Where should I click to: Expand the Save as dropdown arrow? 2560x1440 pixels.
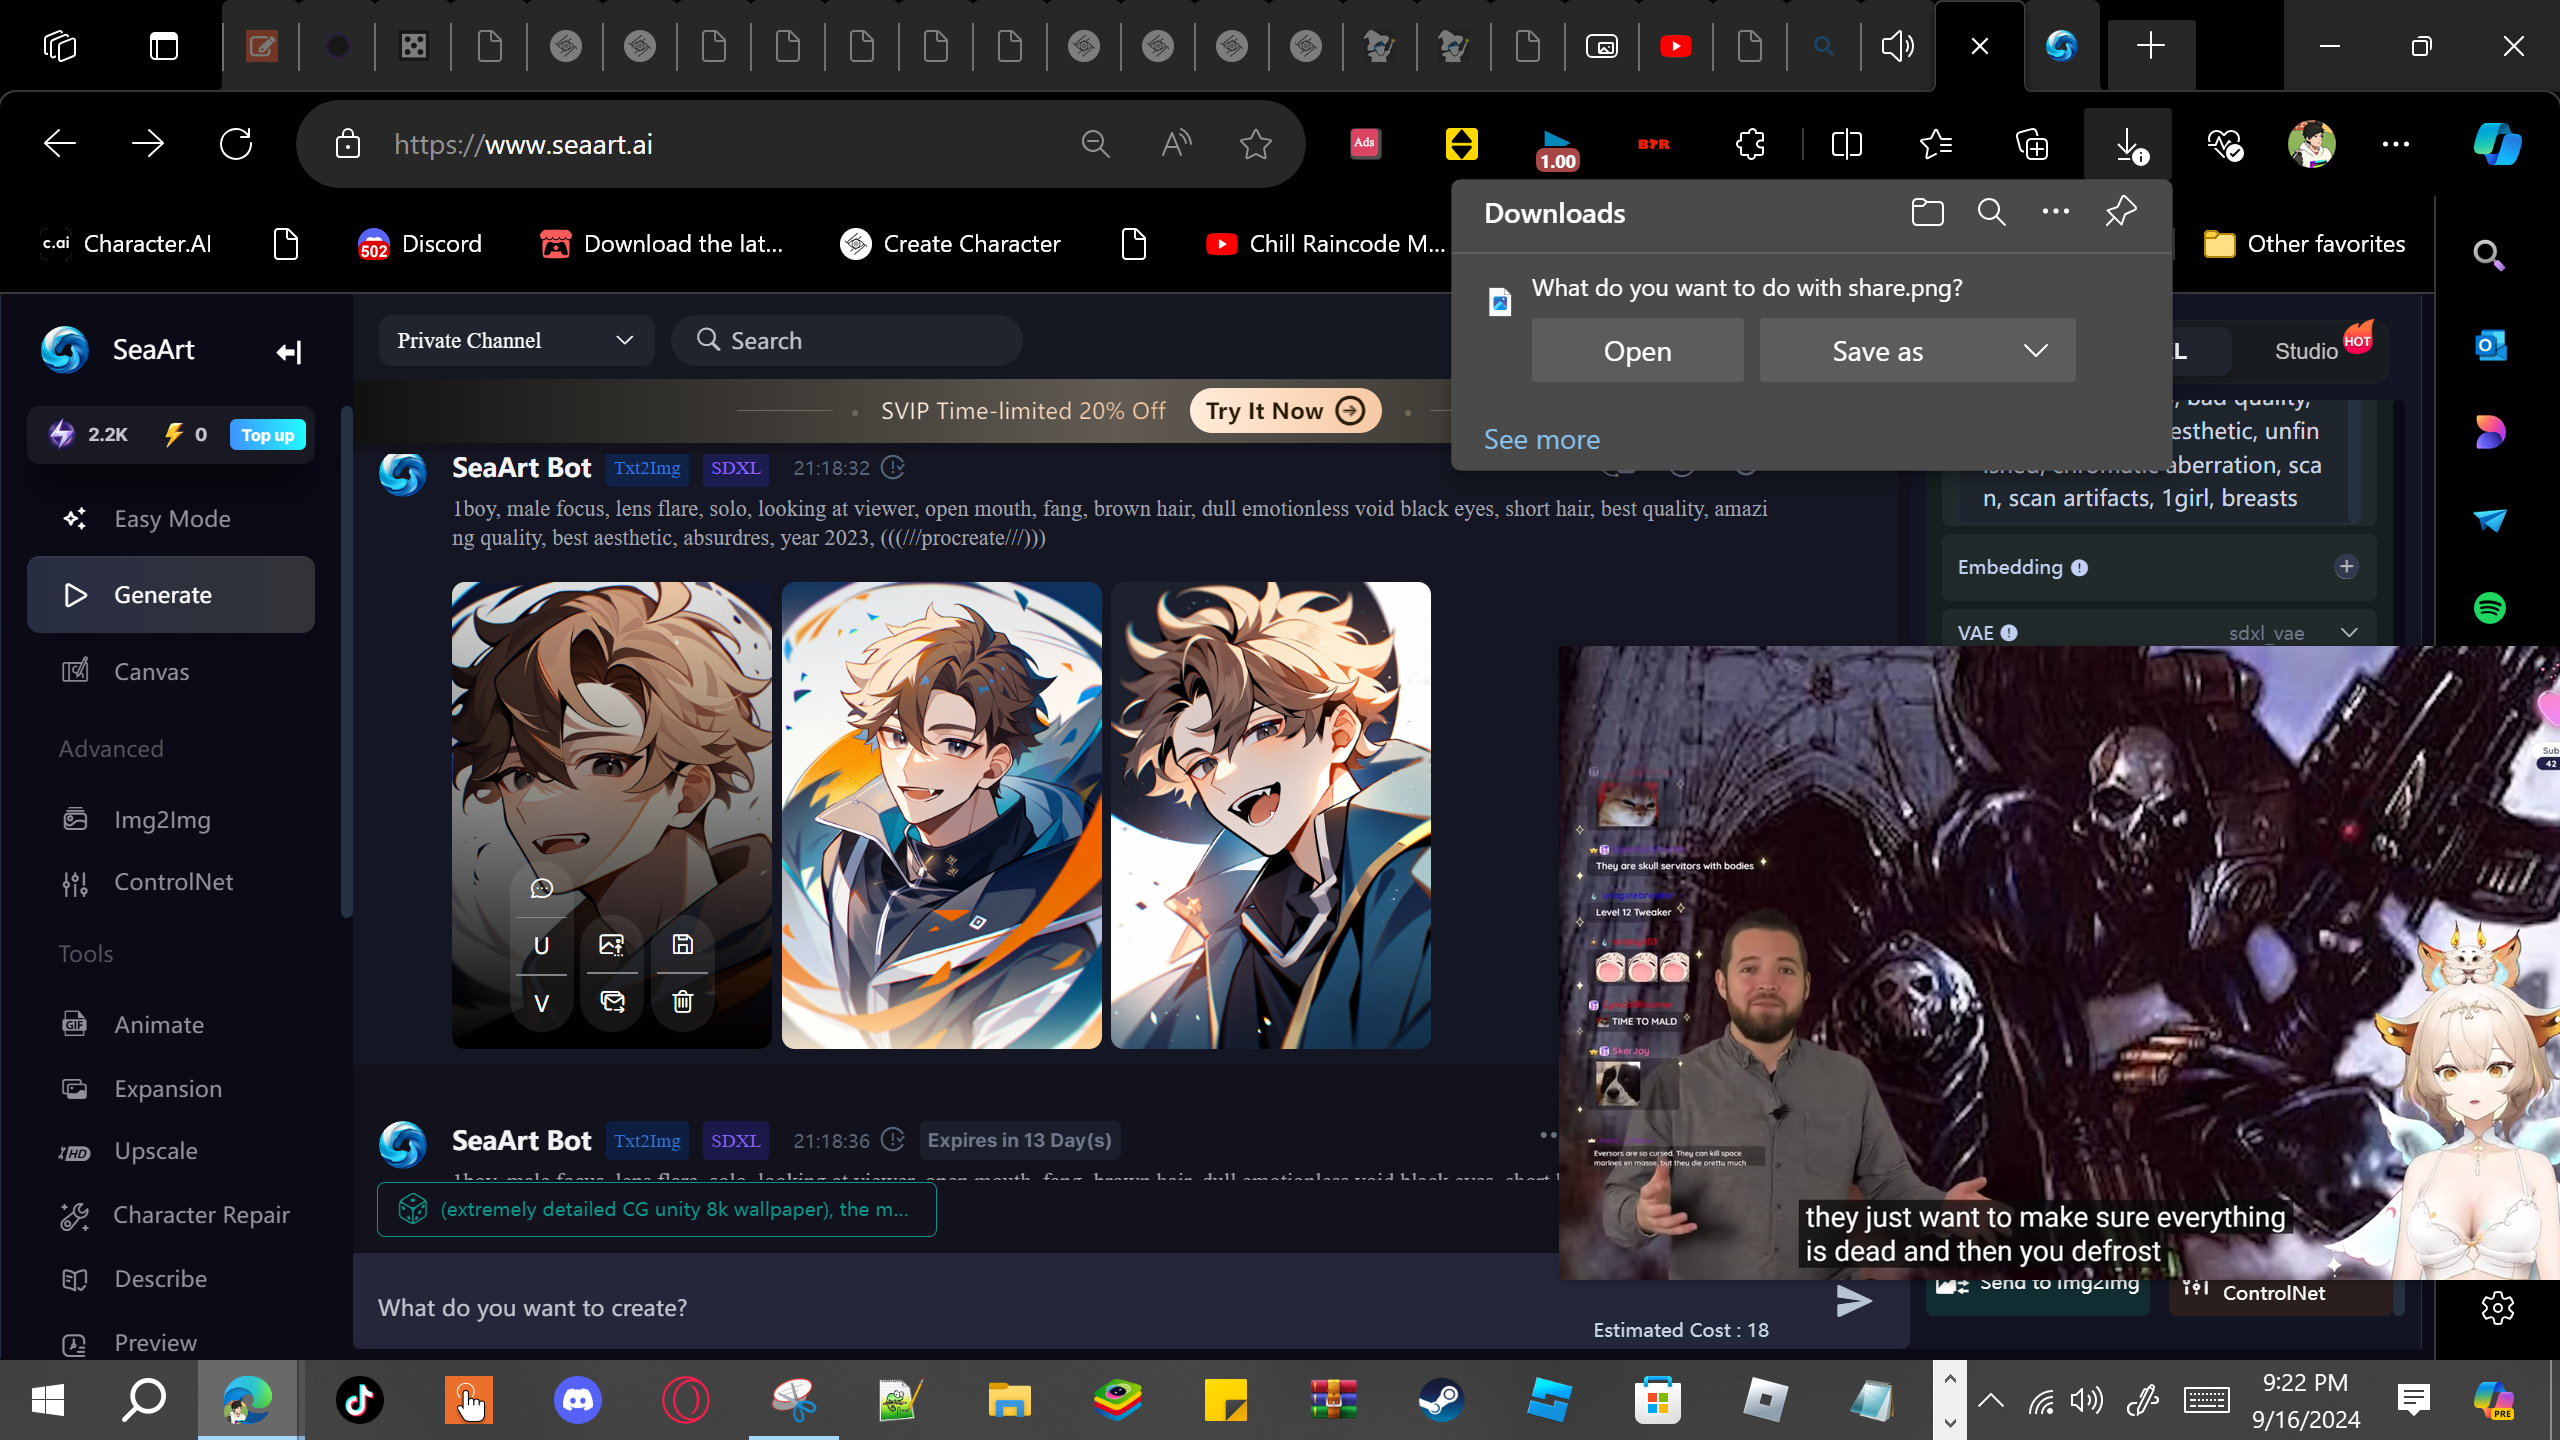2035,351
